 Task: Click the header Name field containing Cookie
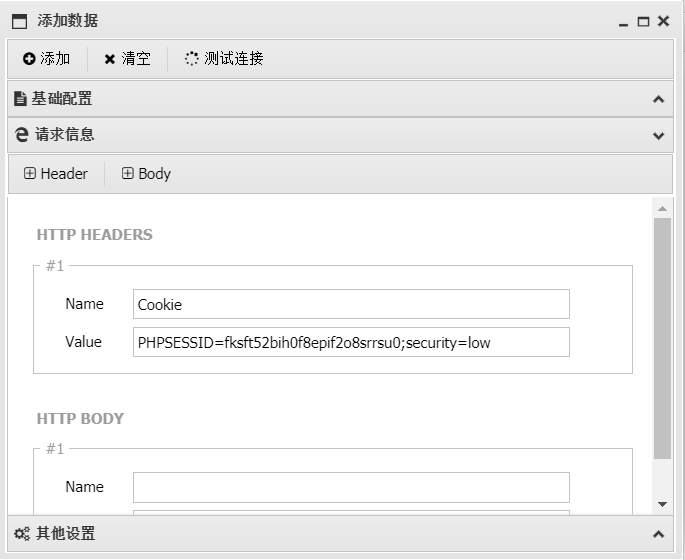pyautogui.click(x=350, y=304)
